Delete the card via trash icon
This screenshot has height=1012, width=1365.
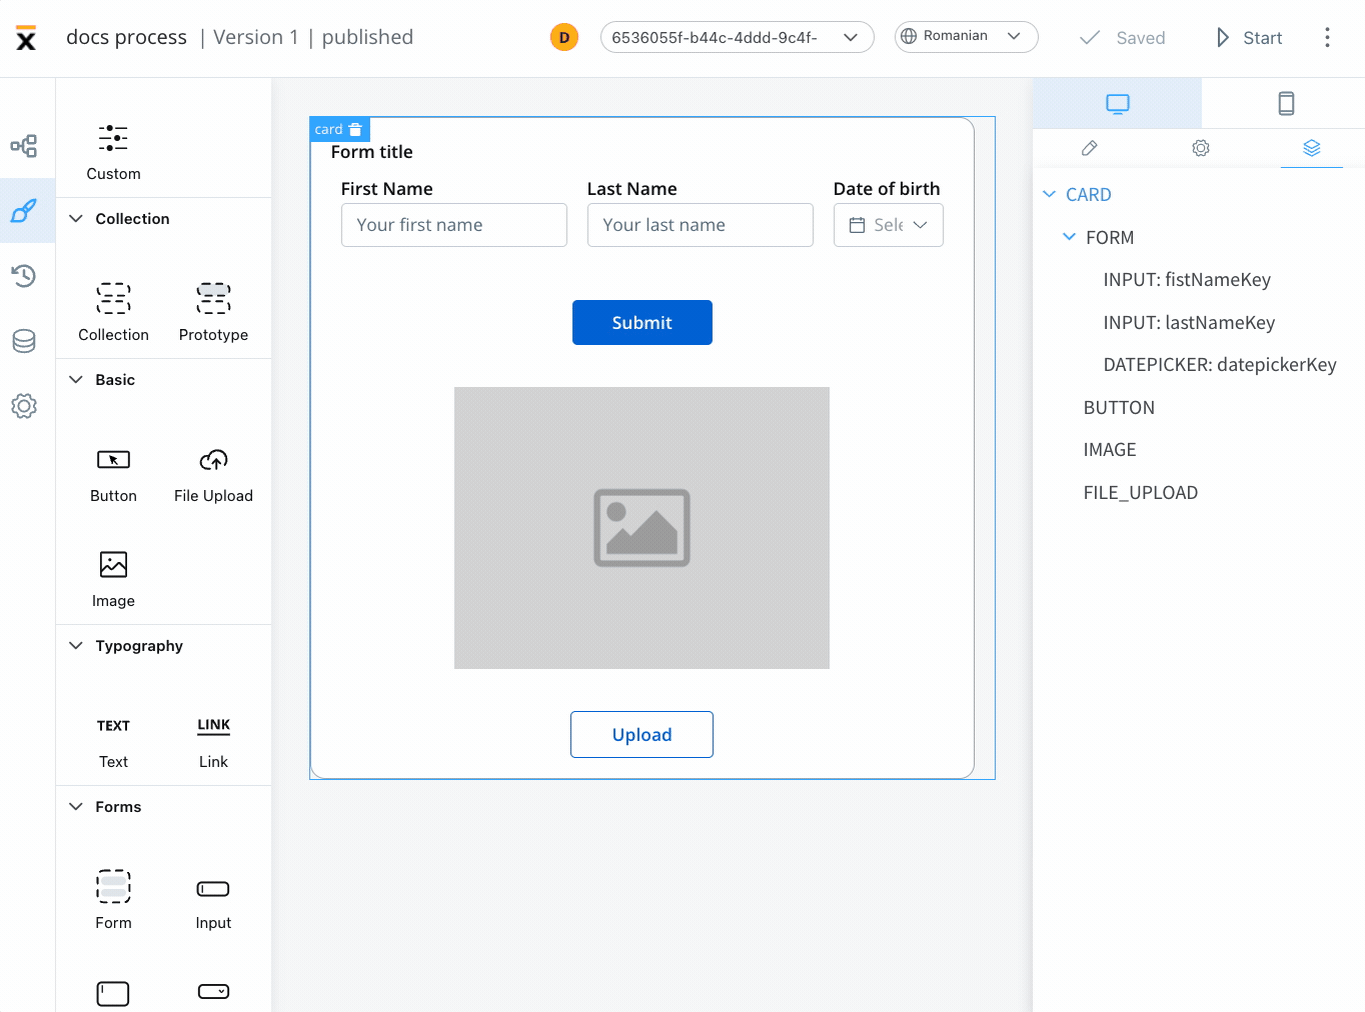pos(355,129)
